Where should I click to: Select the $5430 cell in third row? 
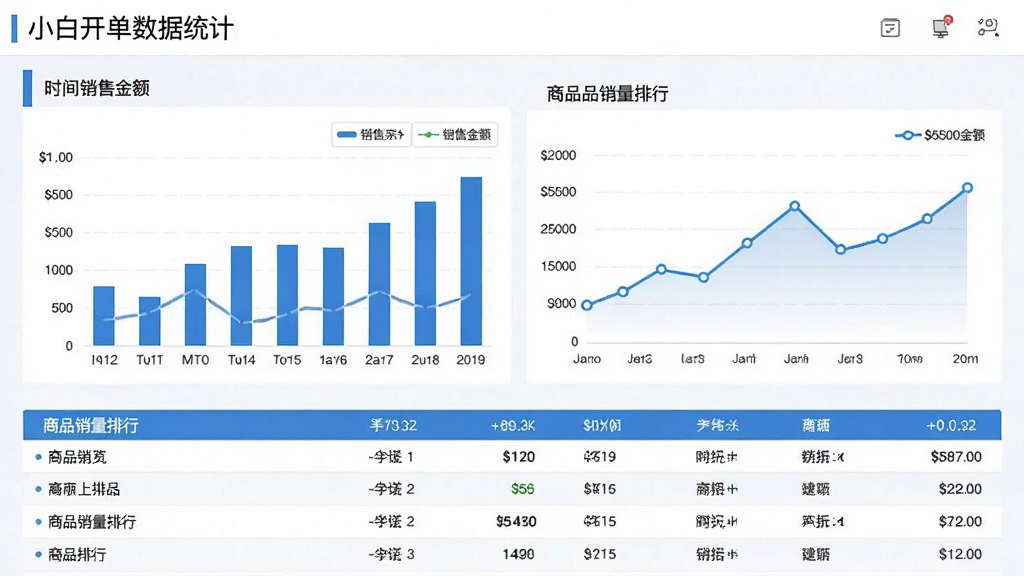pos(516,522)
